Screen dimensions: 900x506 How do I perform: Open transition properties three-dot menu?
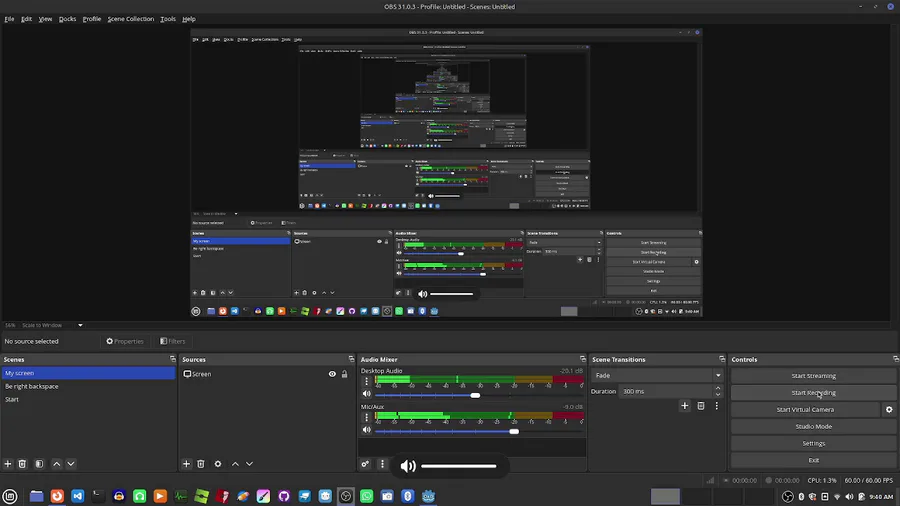(716, 406)
